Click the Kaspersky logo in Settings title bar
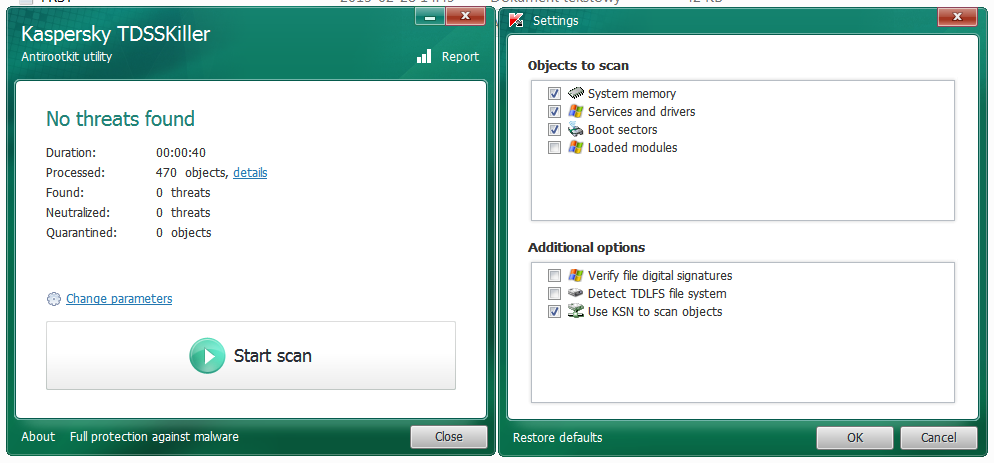 517,20
